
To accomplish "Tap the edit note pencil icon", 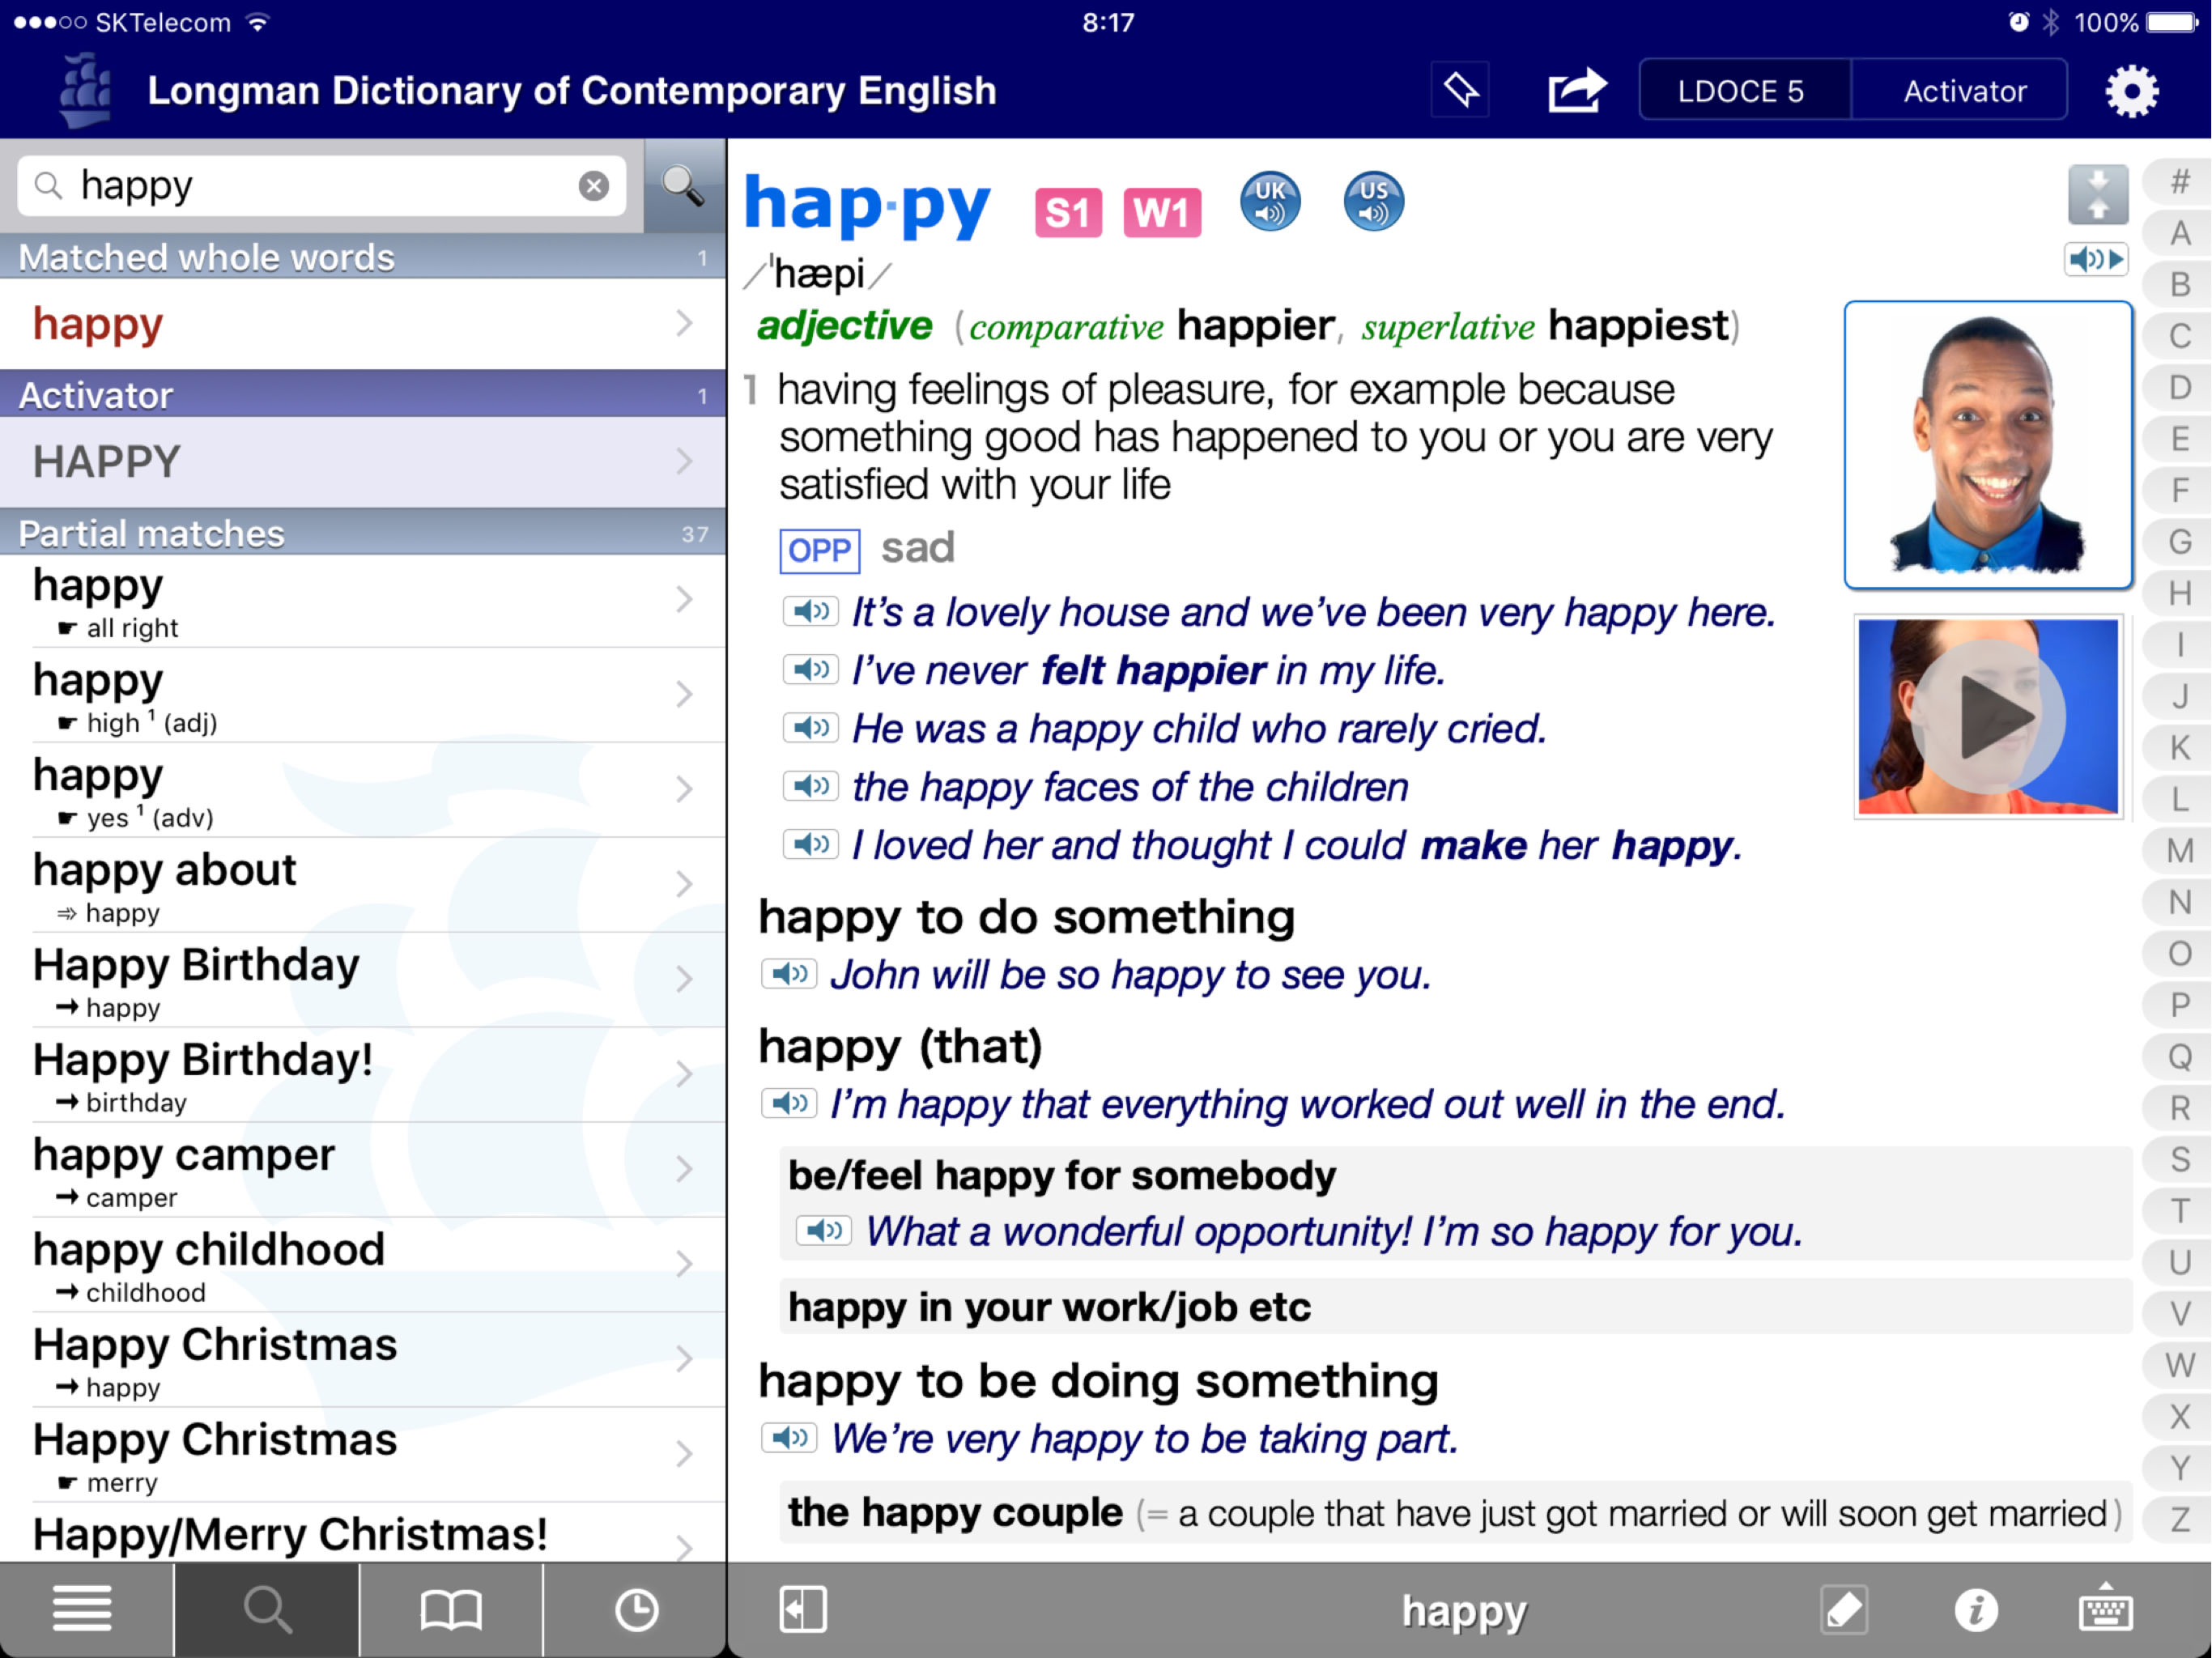I will click(x=1843, y=1610).
